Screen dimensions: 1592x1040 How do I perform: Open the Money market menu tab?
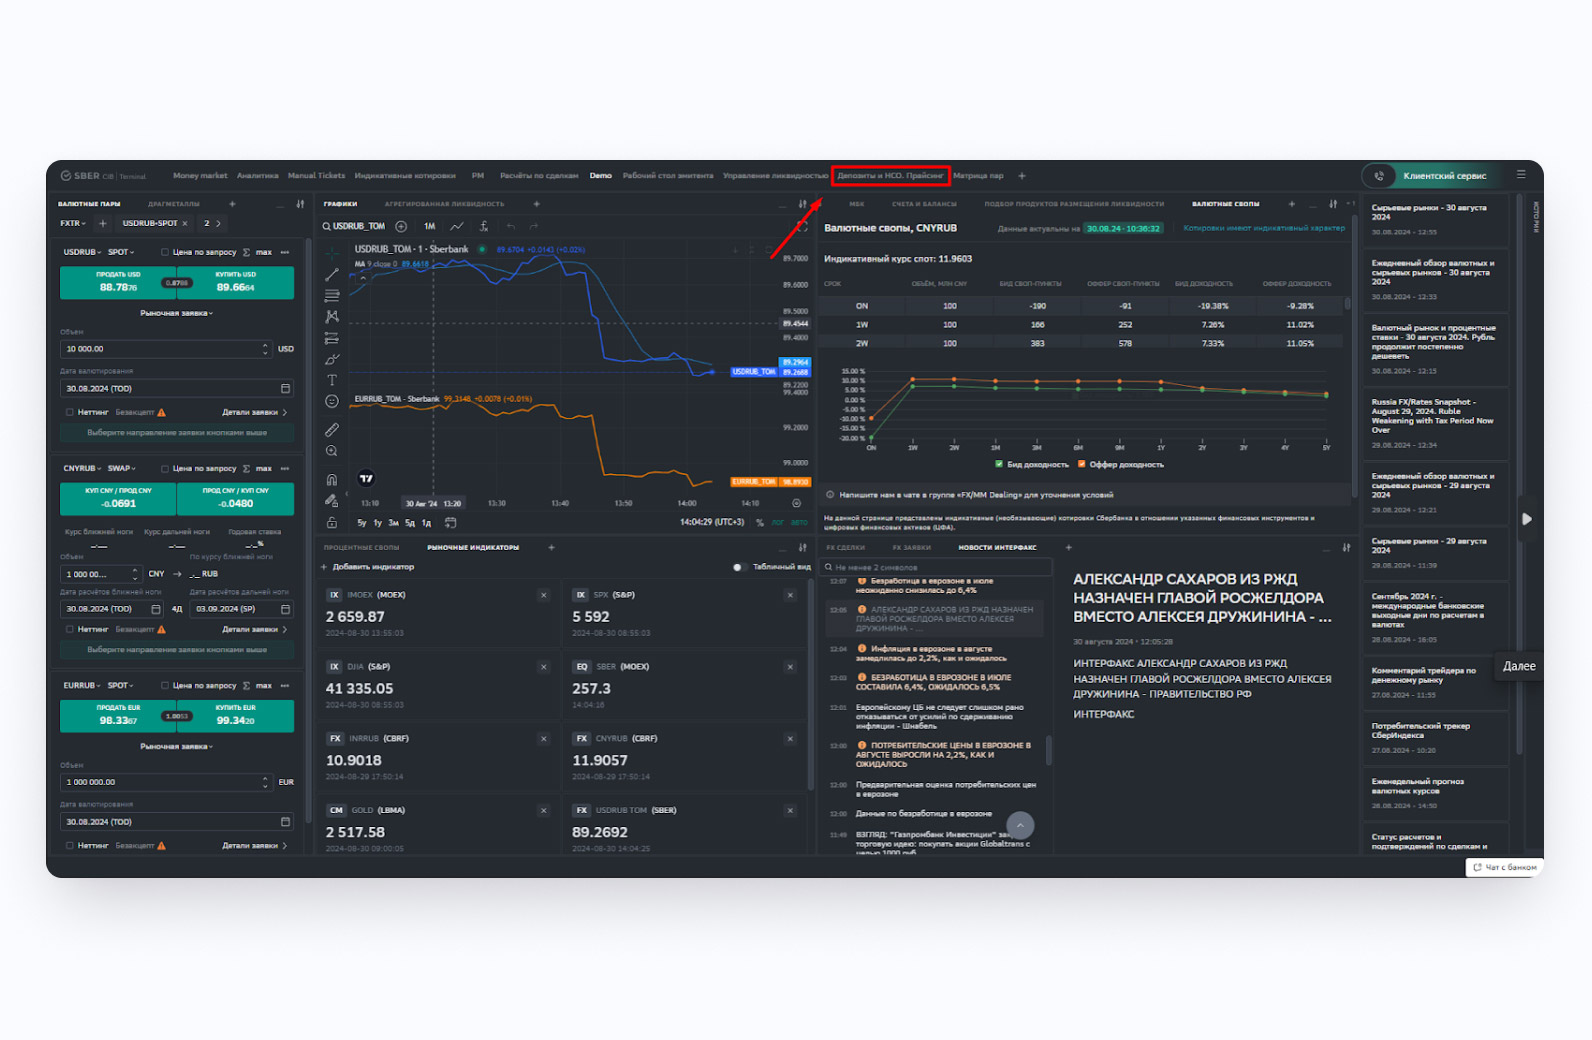(x=200, y=175)
